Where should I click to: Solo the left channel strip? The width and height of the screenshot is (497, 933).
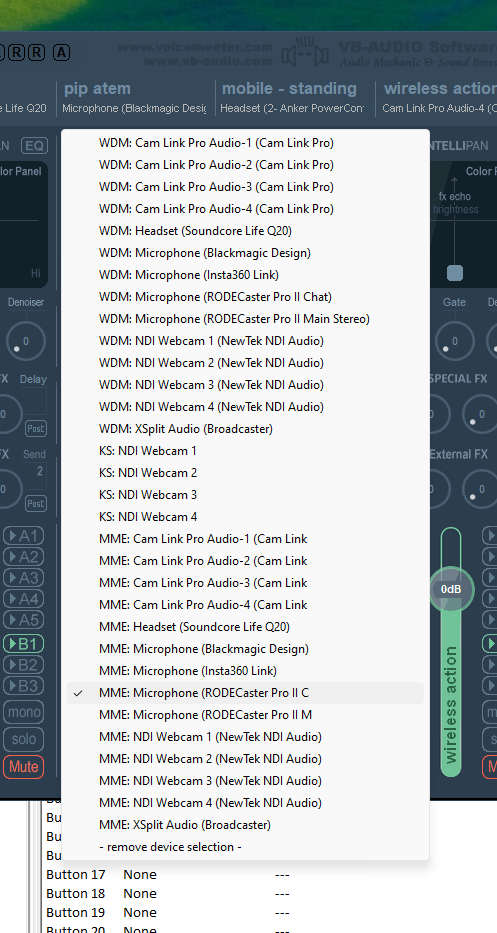click(x=23, y=739)
